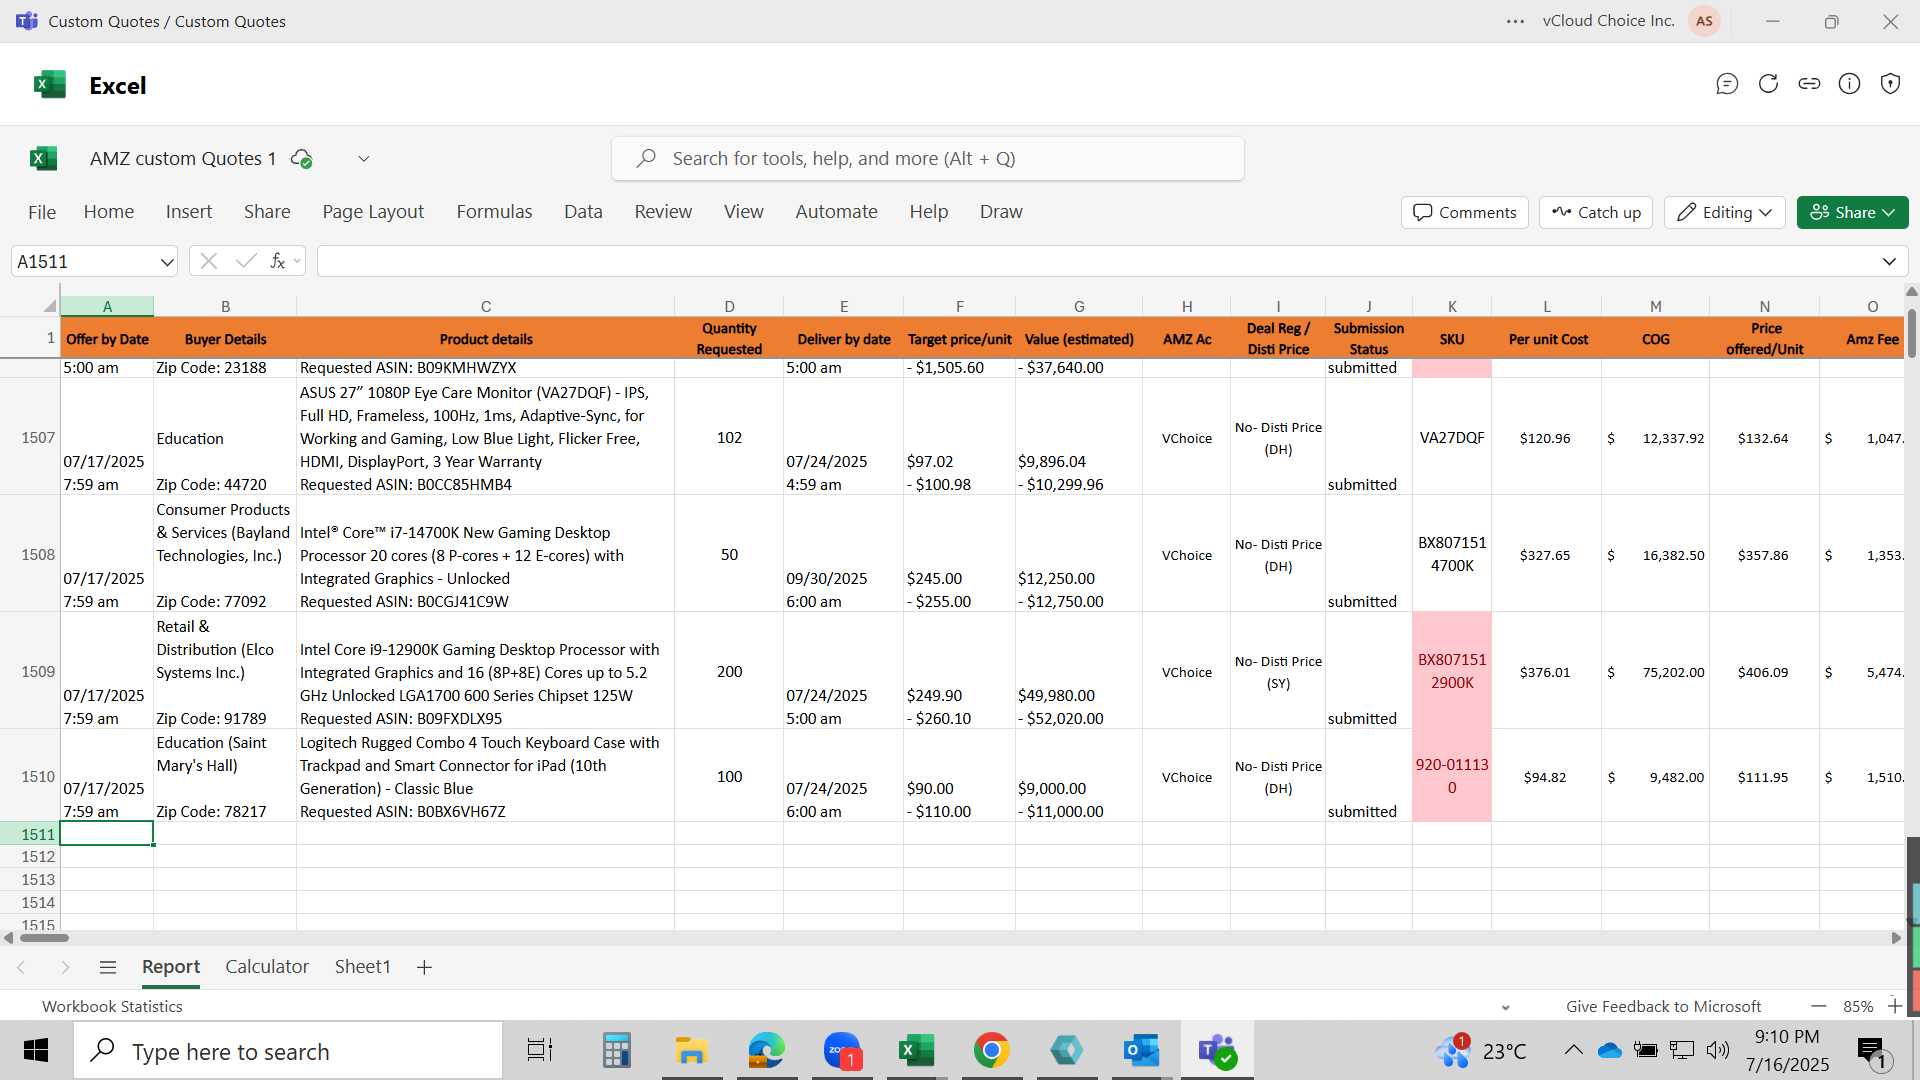Expand the formula bar chevron

point(1889,262)
